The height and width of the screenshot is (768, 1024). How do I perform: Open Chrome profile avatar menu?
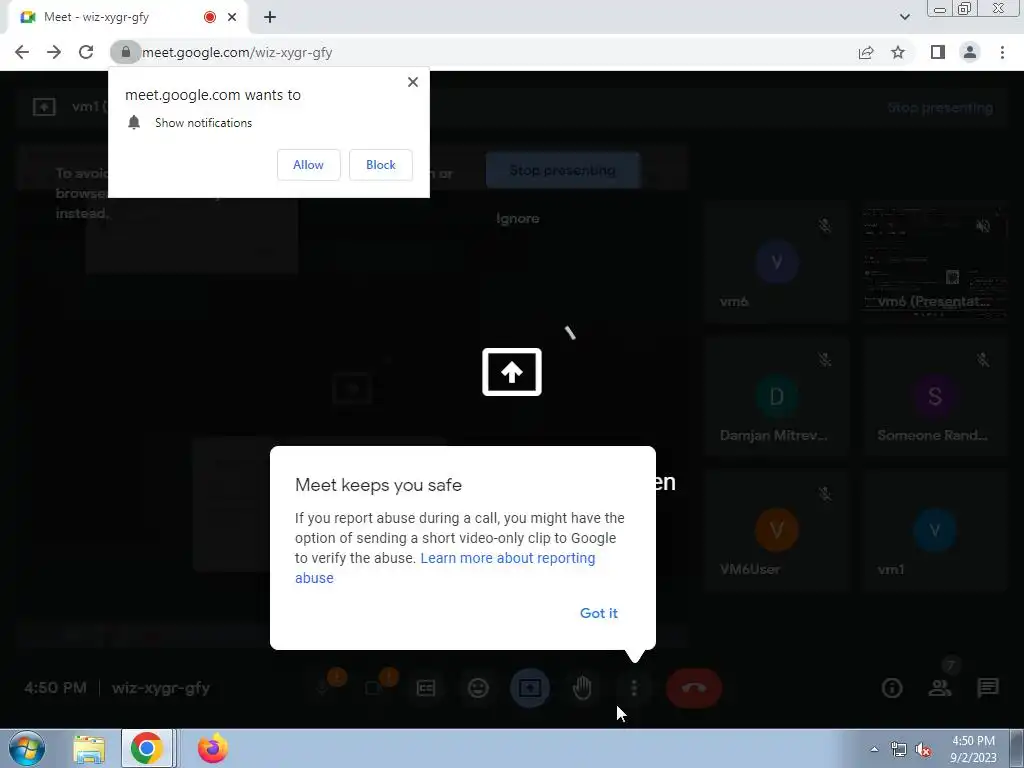tap(970, 52)
